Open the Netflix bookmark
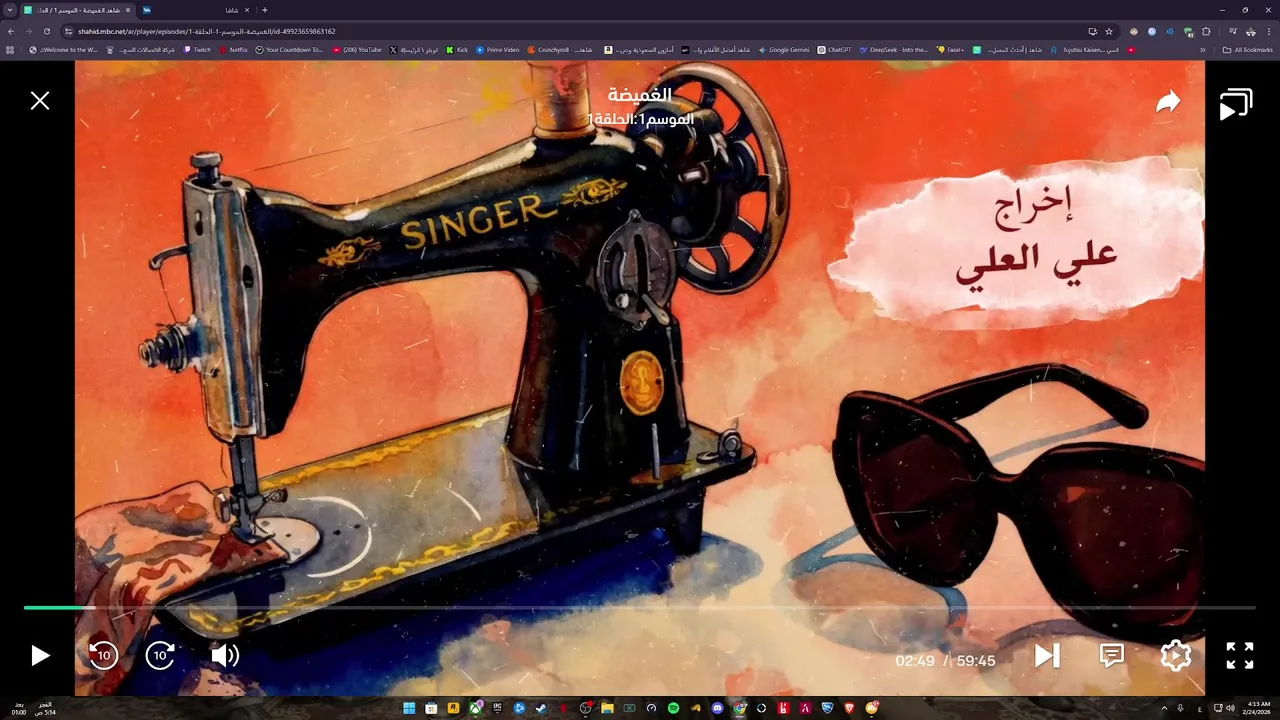 (x=233, y=50)
